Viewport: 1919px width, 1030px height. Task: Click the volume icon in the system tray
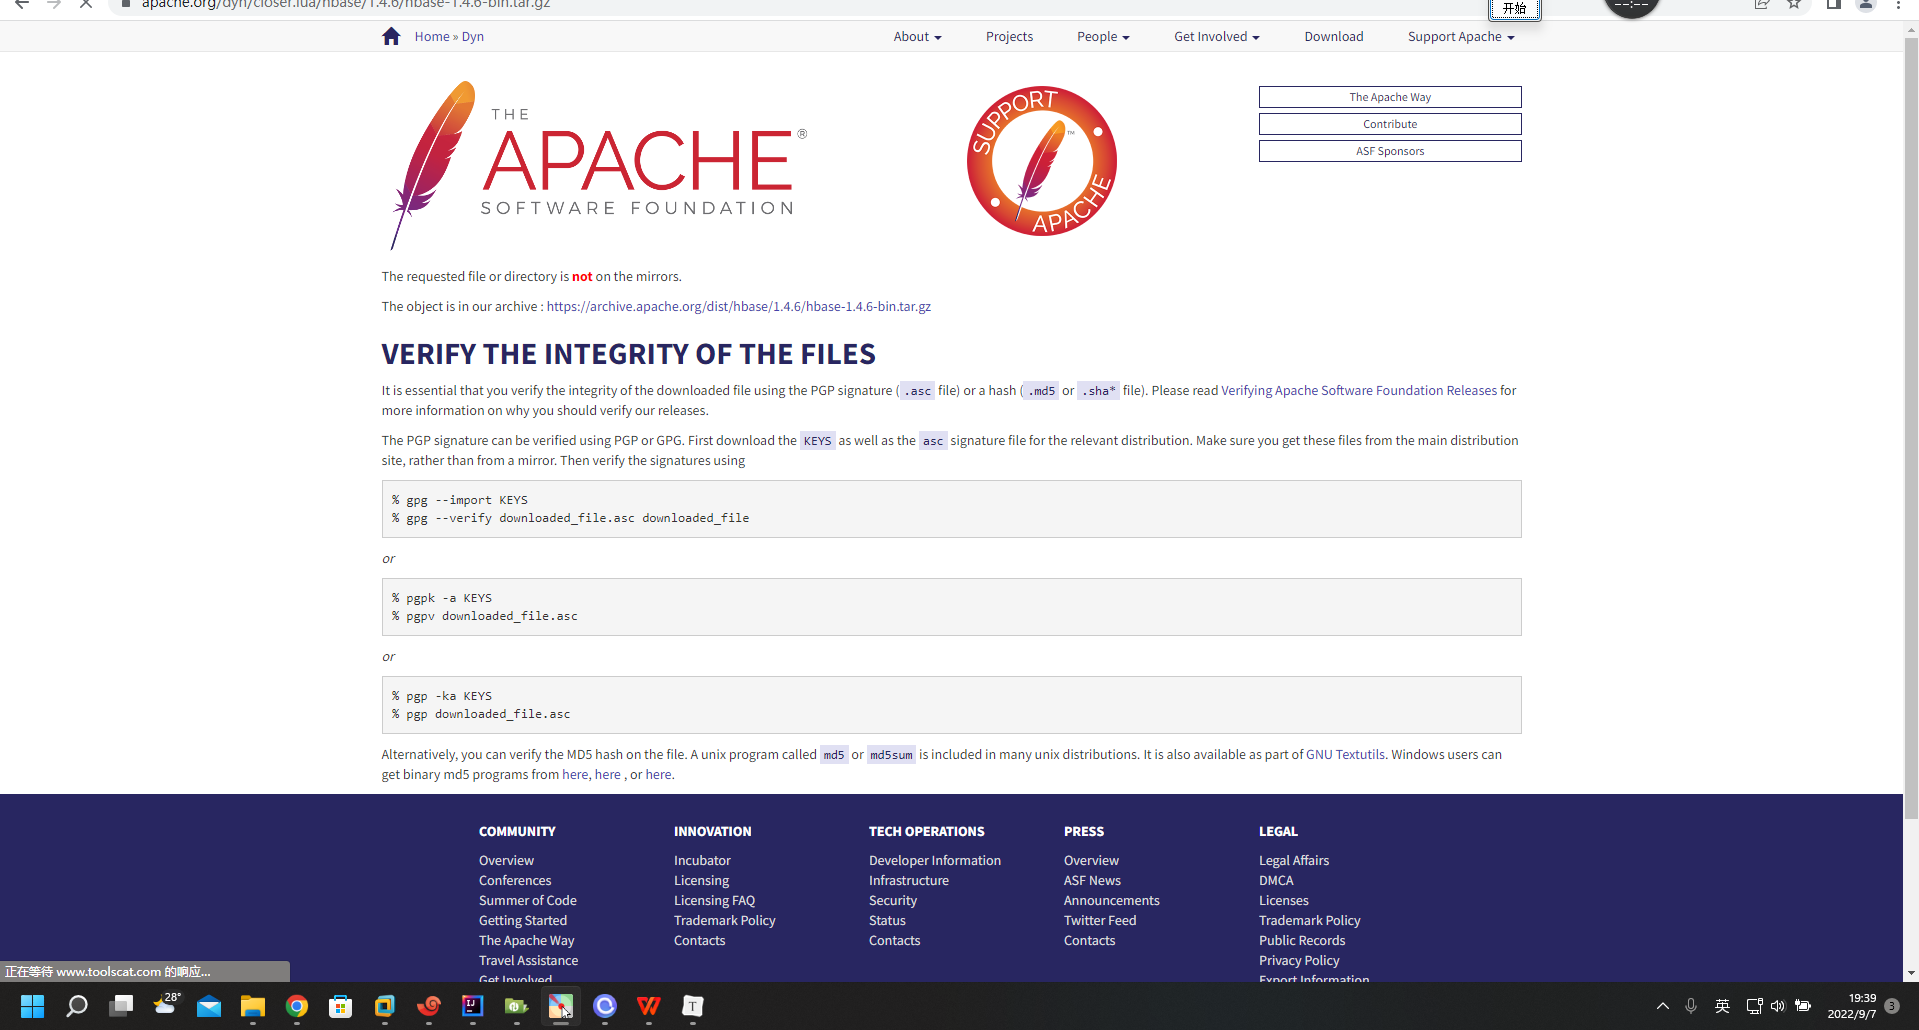pos(1778,1006)
